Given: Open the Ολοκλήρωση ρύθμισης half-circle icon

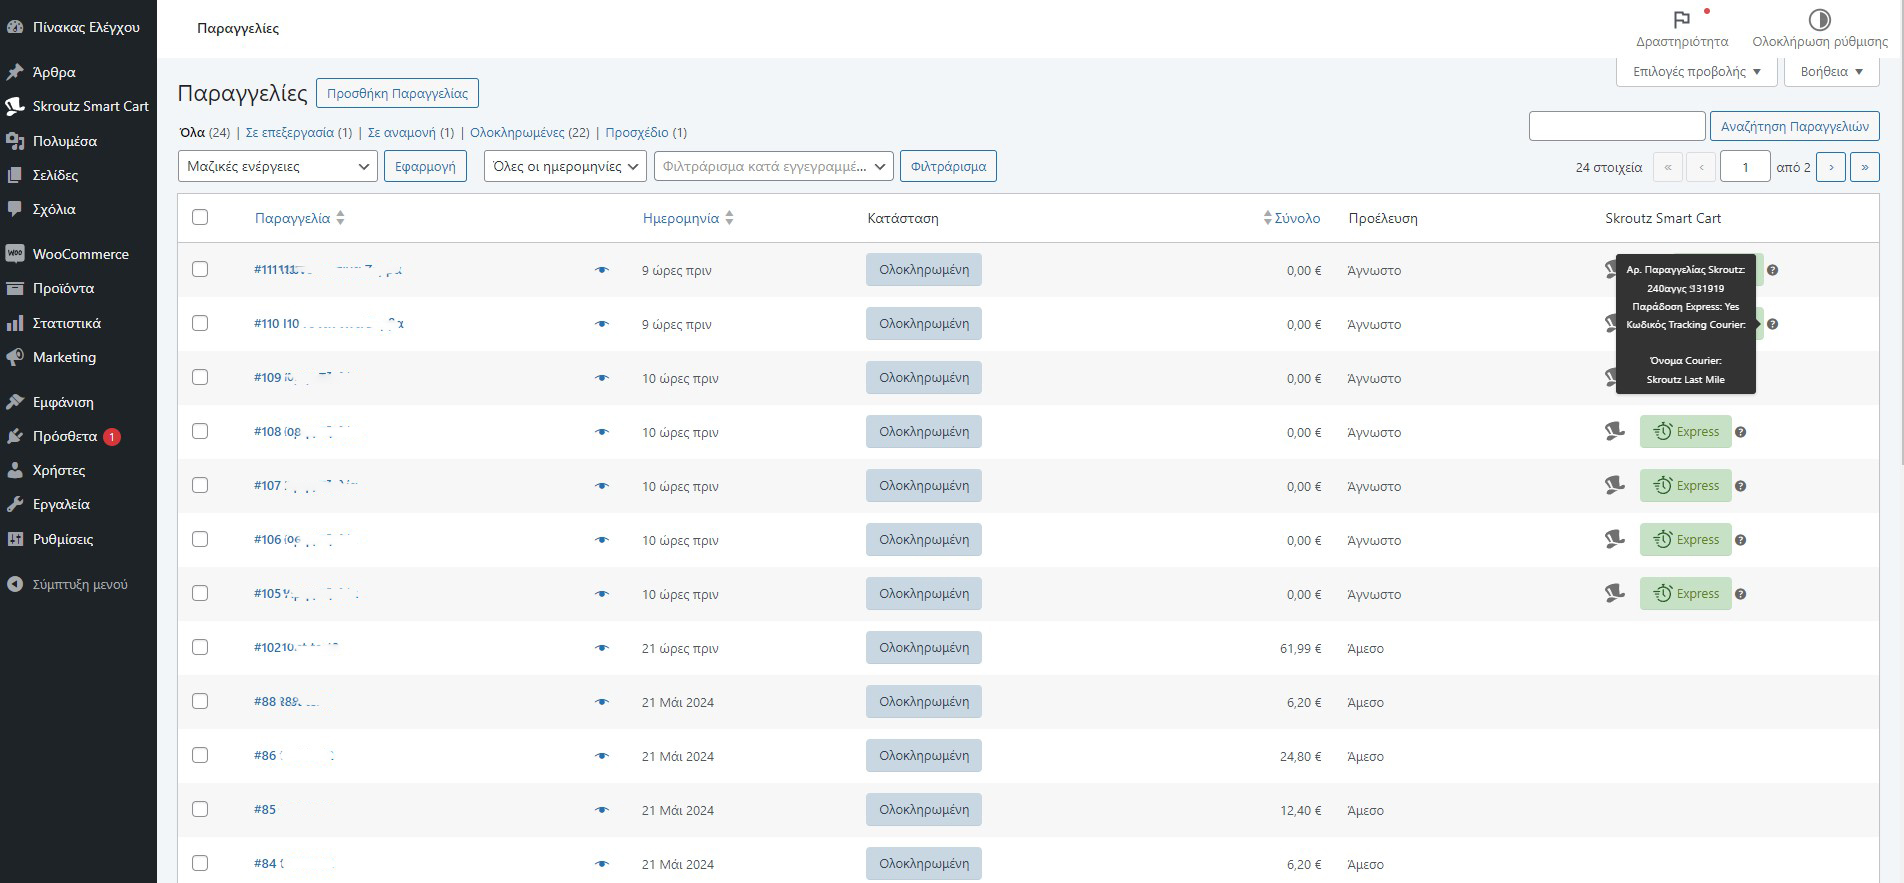Looking at the screenshot, I should click(x=1819, y=20).
